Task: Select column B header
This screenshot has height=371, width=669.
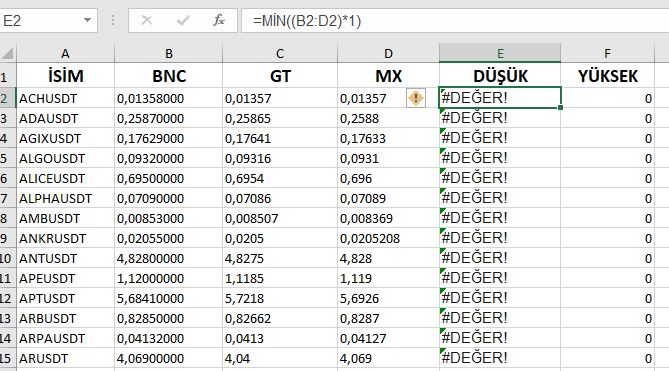Action: click(169, 54)
